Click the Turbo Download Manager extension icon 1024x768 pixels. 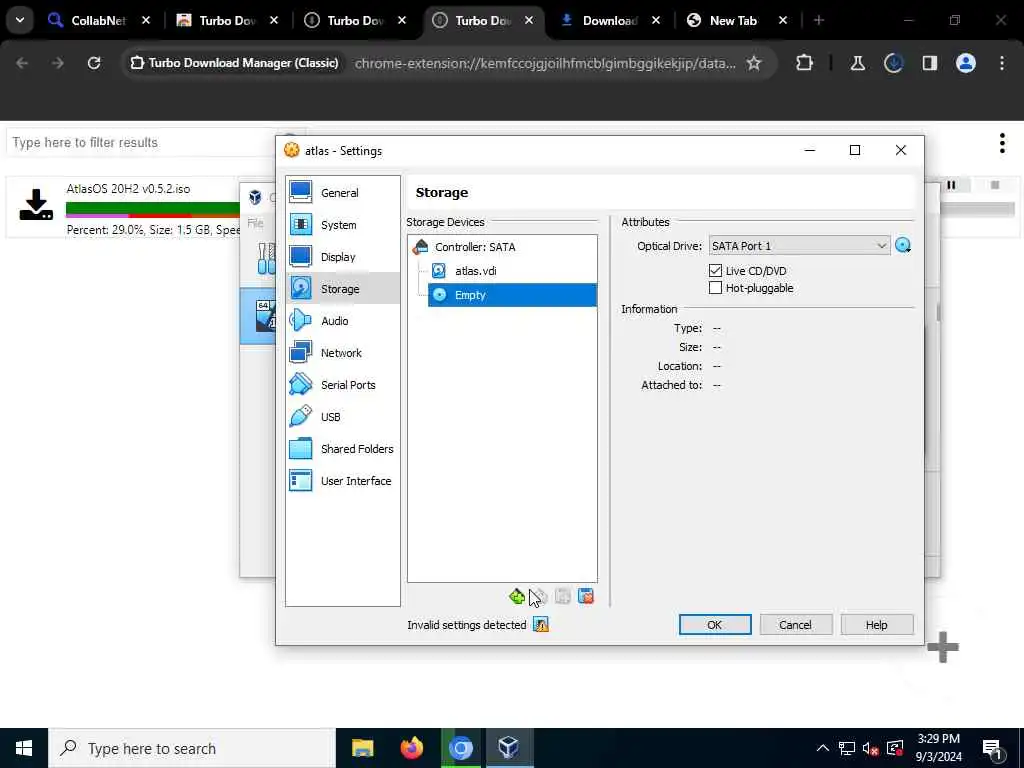click(893, 63)
